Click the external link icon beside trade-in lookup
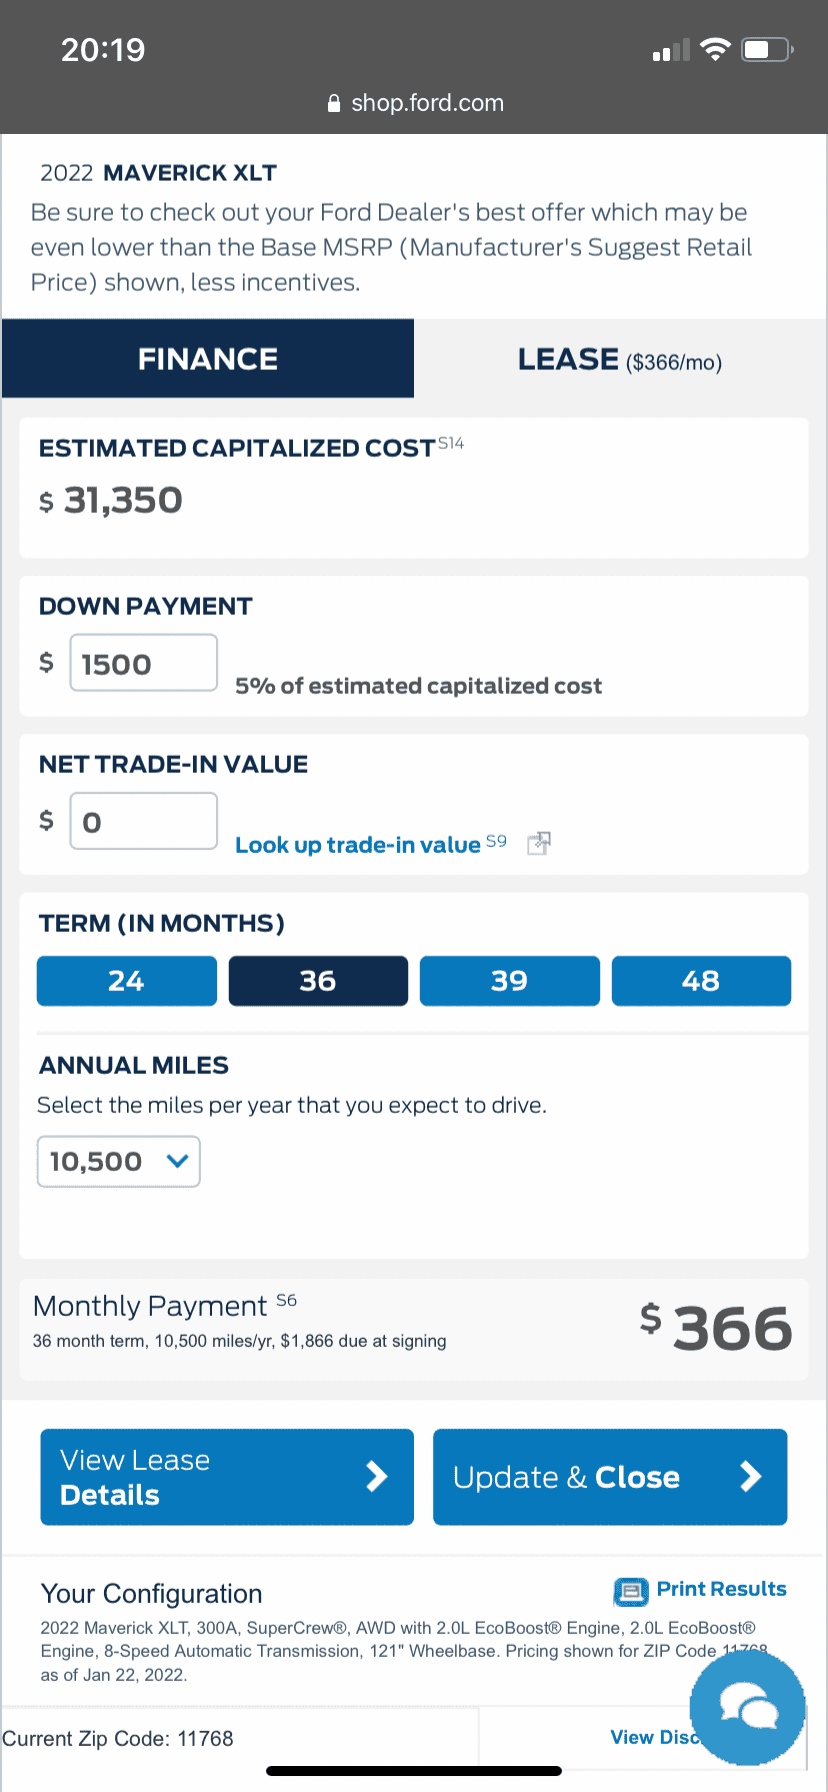The width and height of the screenshot is (828, 1792). [539, 843]
